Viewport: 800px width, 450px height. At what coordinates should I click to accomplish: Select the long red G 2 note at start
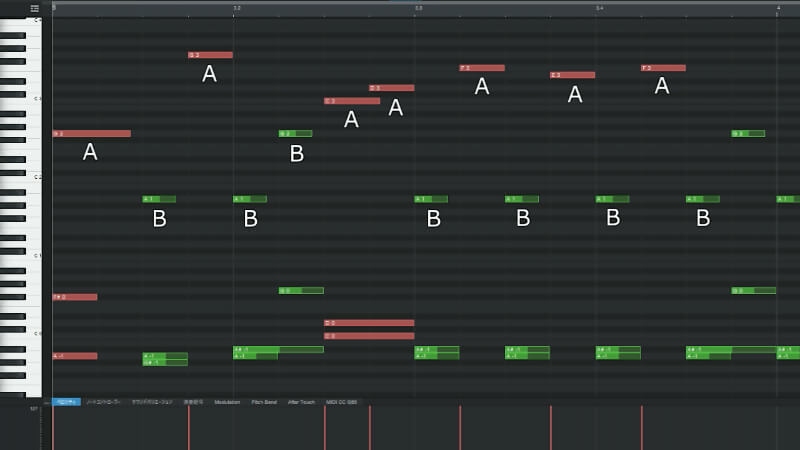(92, 134)
